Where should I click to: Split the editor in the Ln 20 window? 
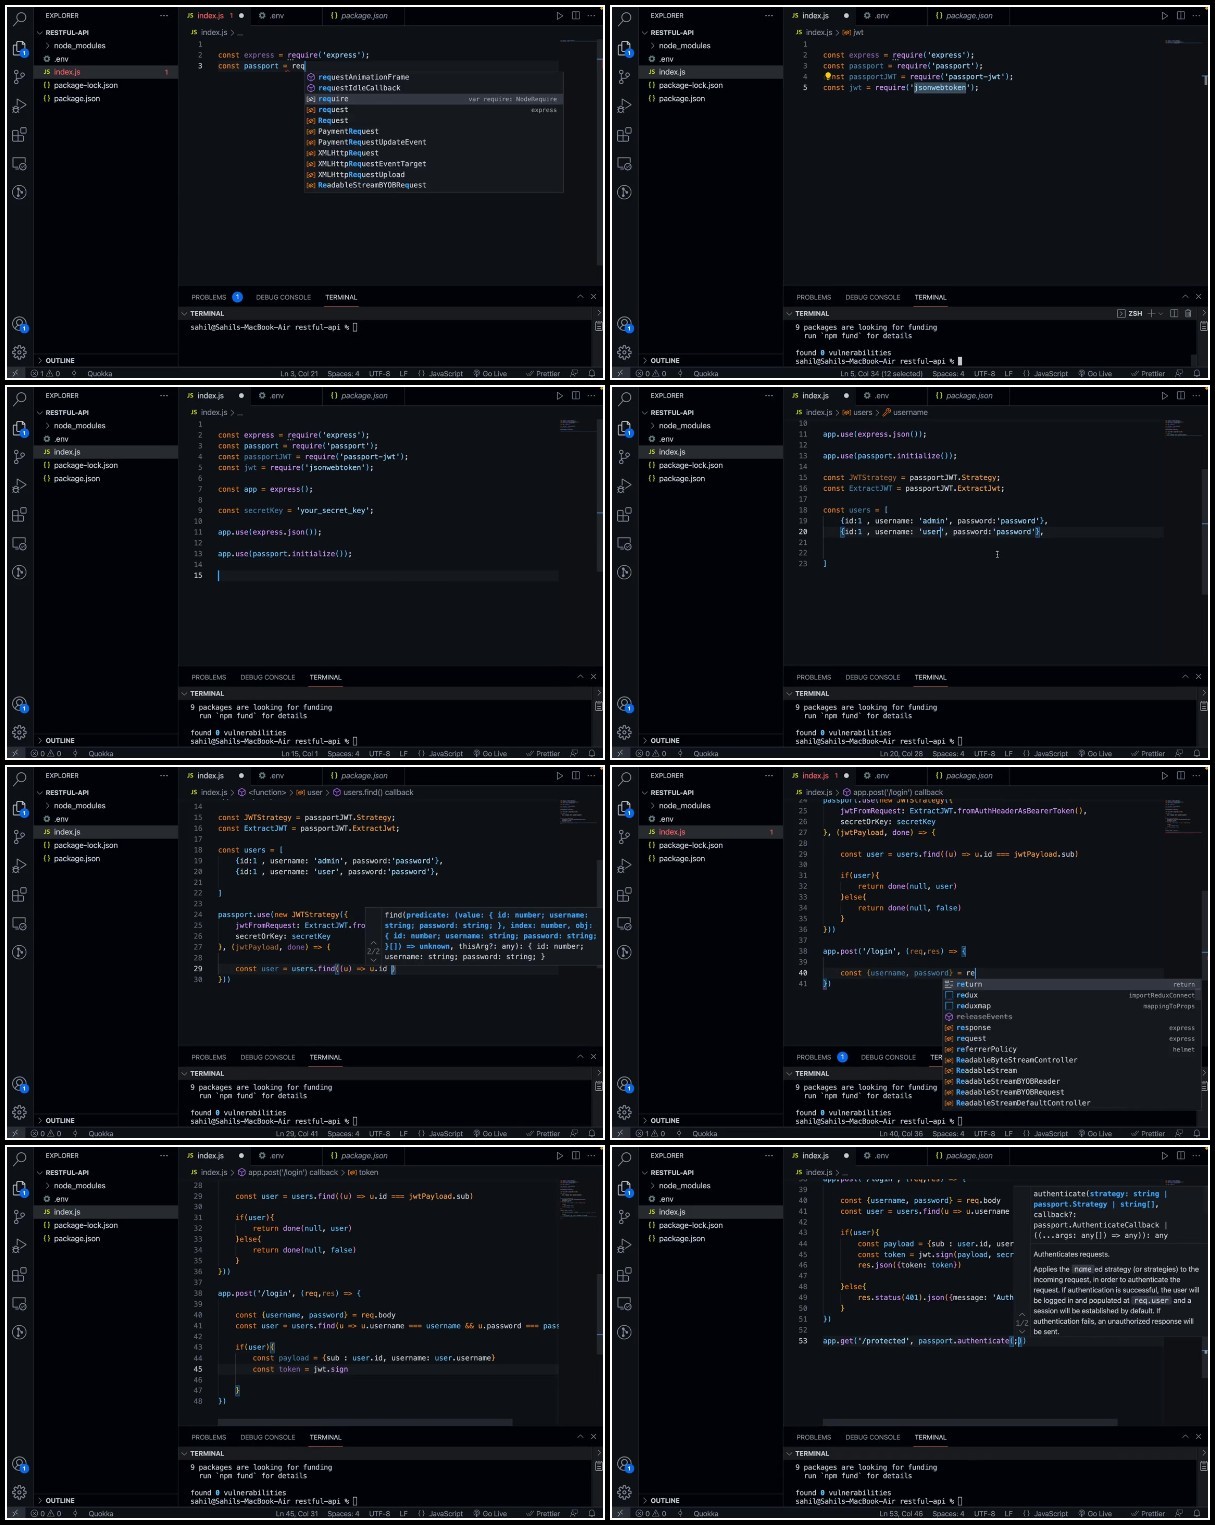(1180, 395)
